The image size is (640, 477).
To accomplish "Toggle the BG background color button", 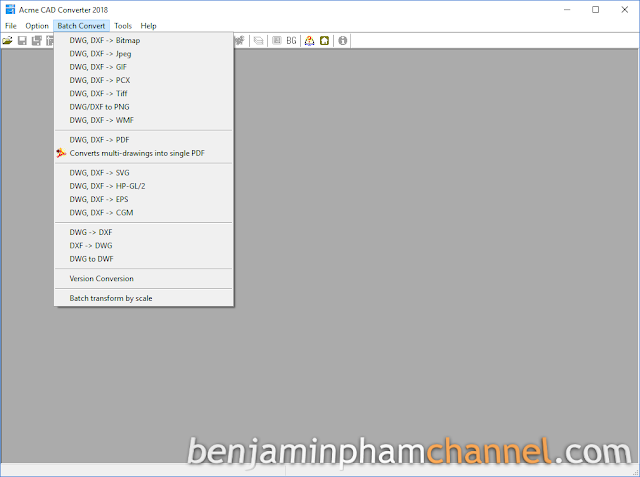I will pos(291,40).
